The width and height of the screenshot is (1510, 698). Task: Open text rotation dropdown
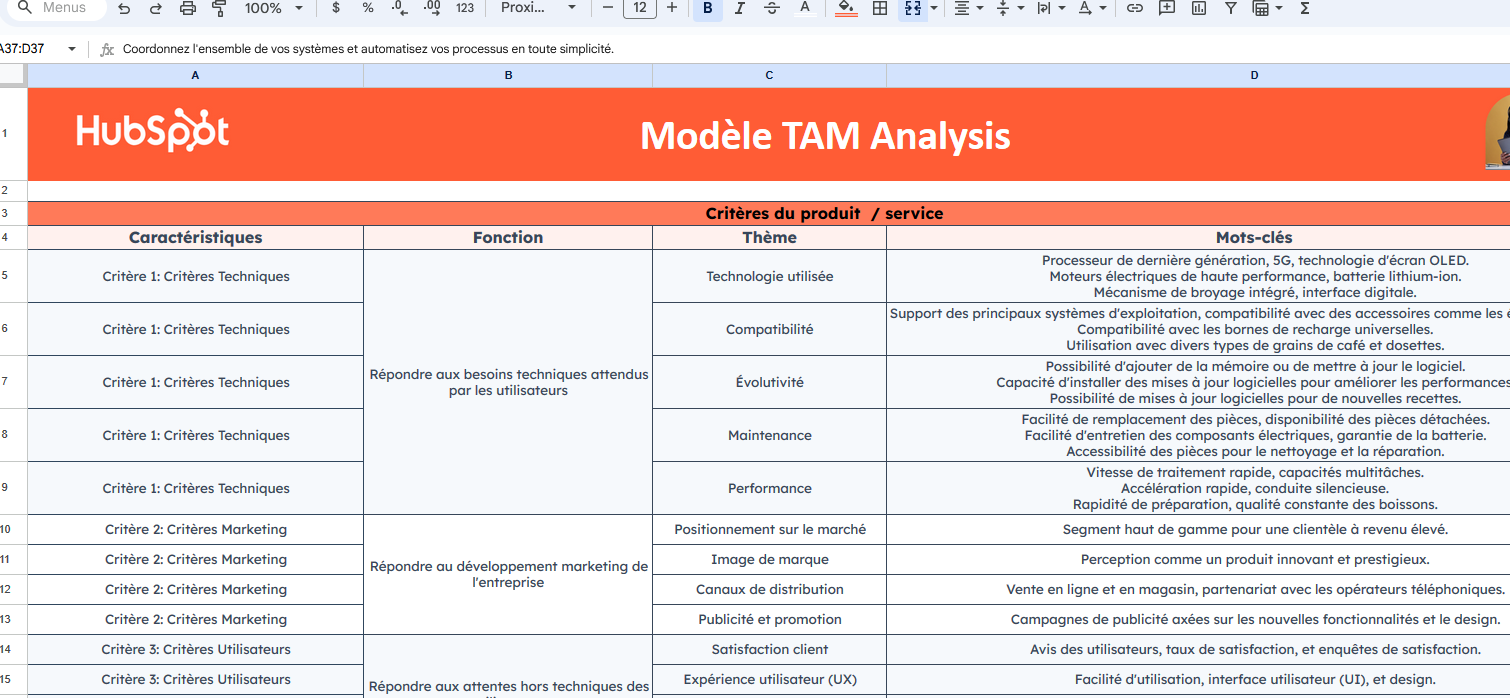[1091, 8]
